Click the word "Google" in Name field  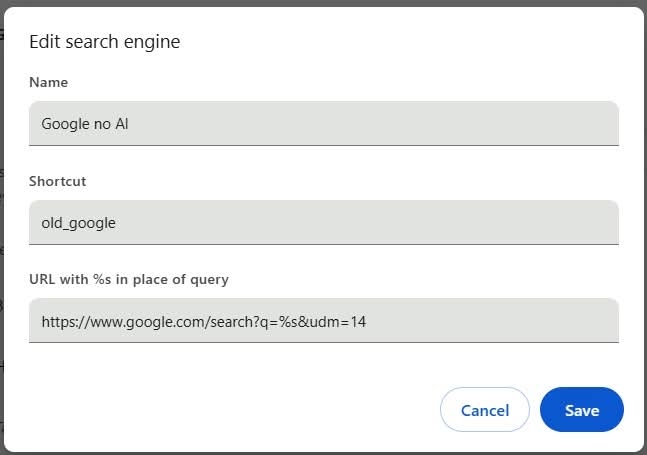[x=65, y=124]
